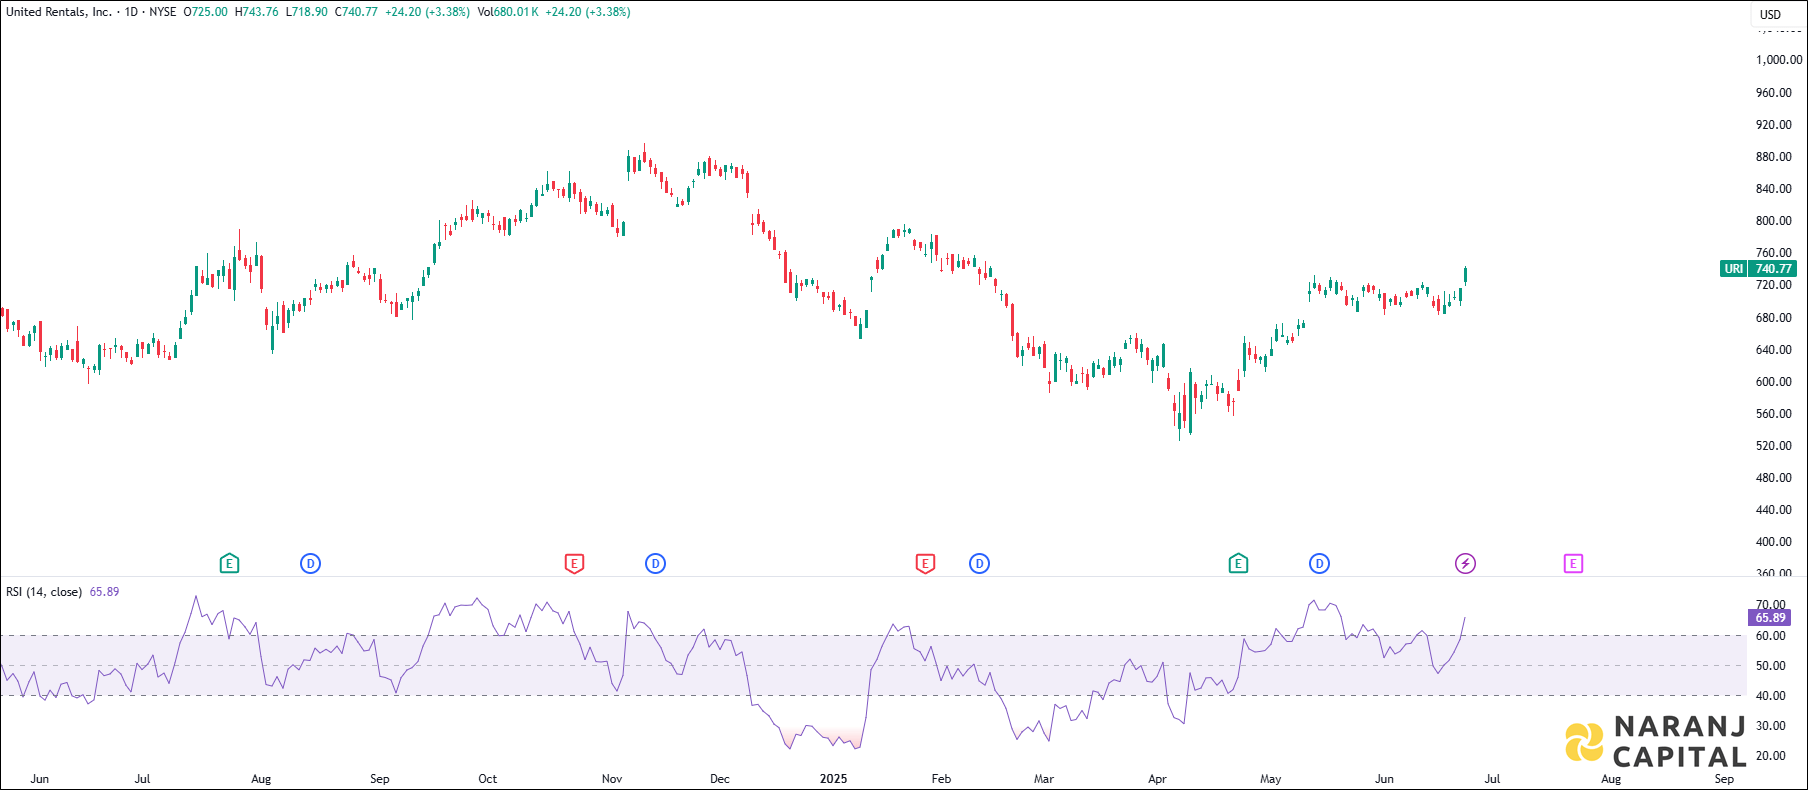Click the 2025 year label on time axis
The height and width of the screenshot is (790, 1808).
coord(833,779)
